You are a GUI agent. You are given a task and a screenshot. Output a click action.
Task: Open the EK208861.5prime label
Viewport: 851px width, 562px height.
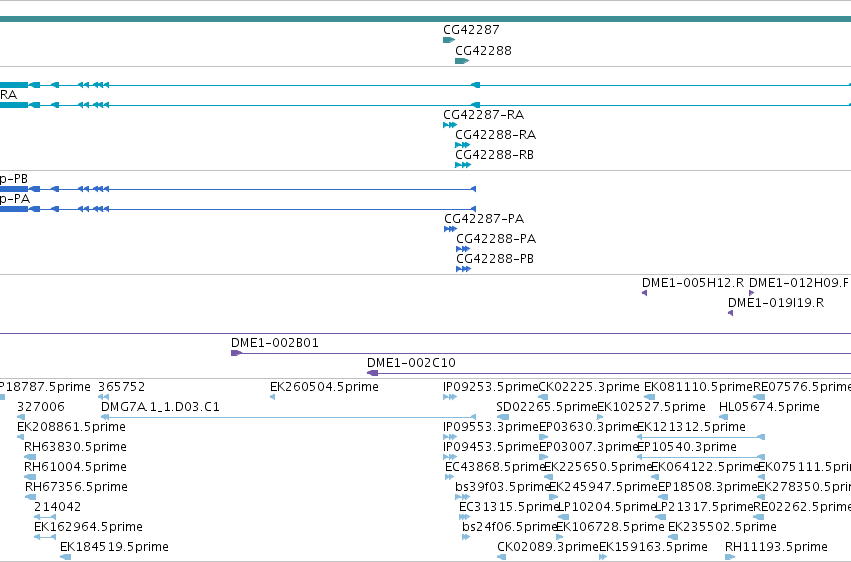(x=71, y=427)
